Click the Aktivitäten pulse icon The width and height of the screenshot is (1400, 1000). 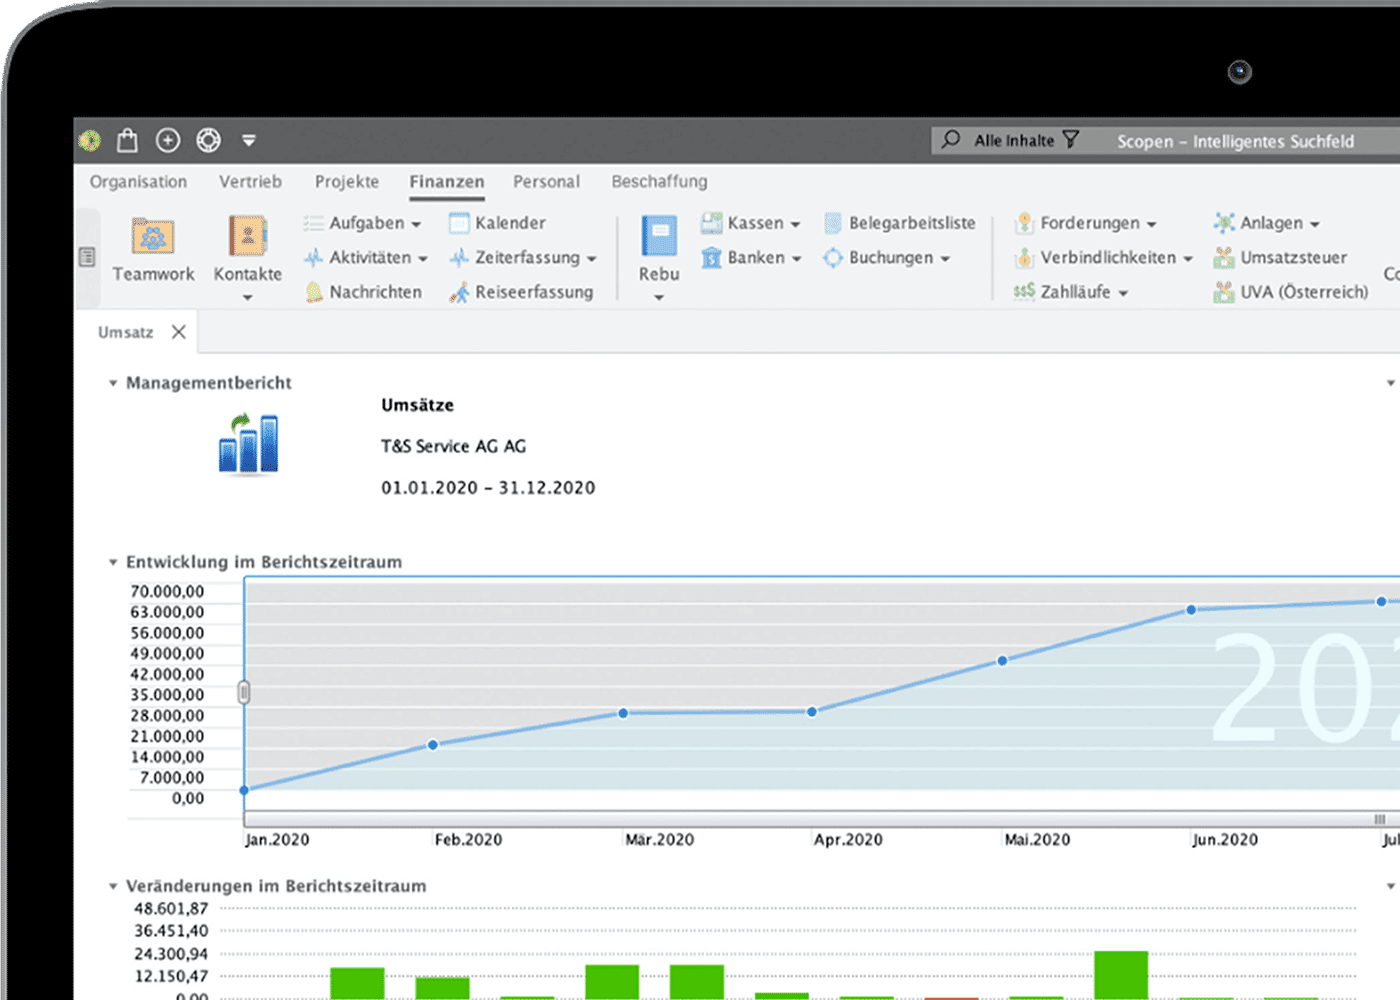pos(314,257)
